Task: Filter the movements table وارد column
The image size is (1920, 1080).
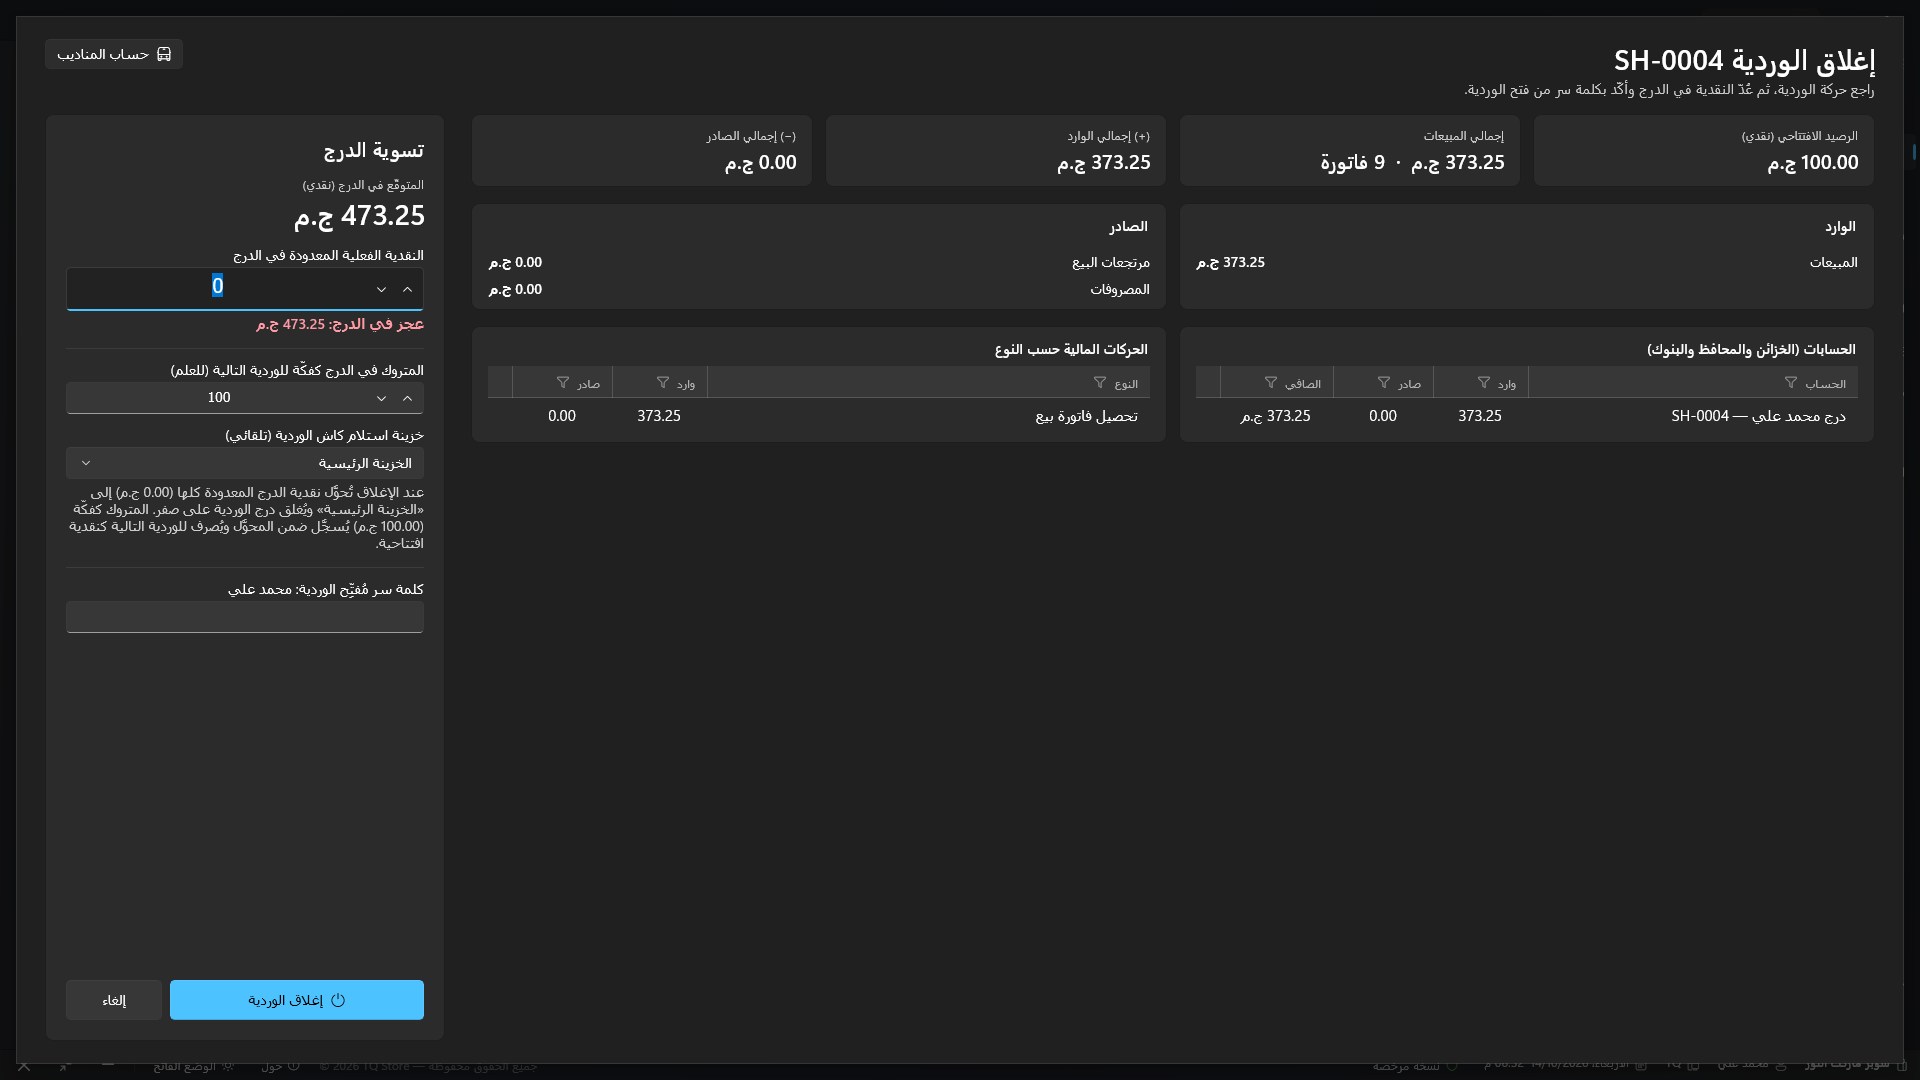Action: coord(662,383)
